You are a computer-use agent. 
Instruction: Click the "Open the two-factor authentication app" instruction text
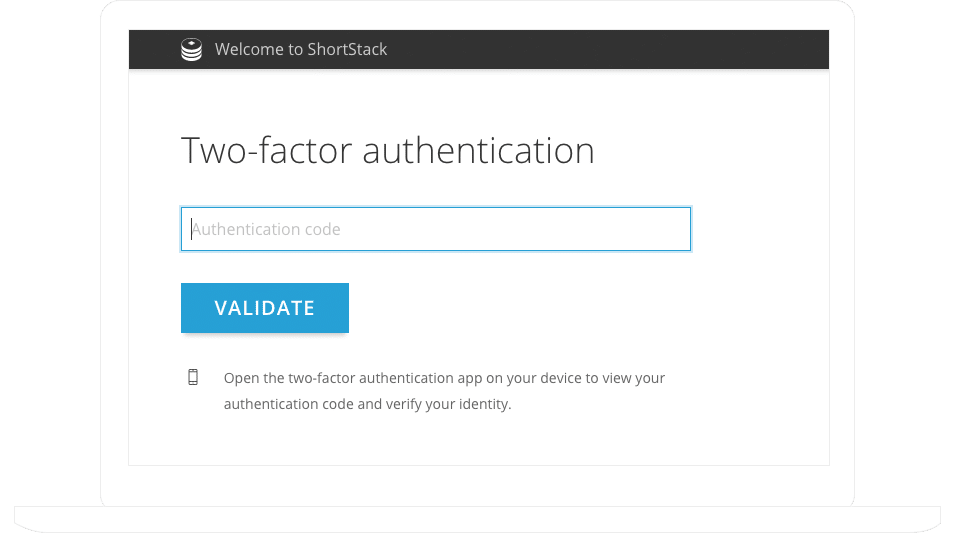tap(444, 391)
